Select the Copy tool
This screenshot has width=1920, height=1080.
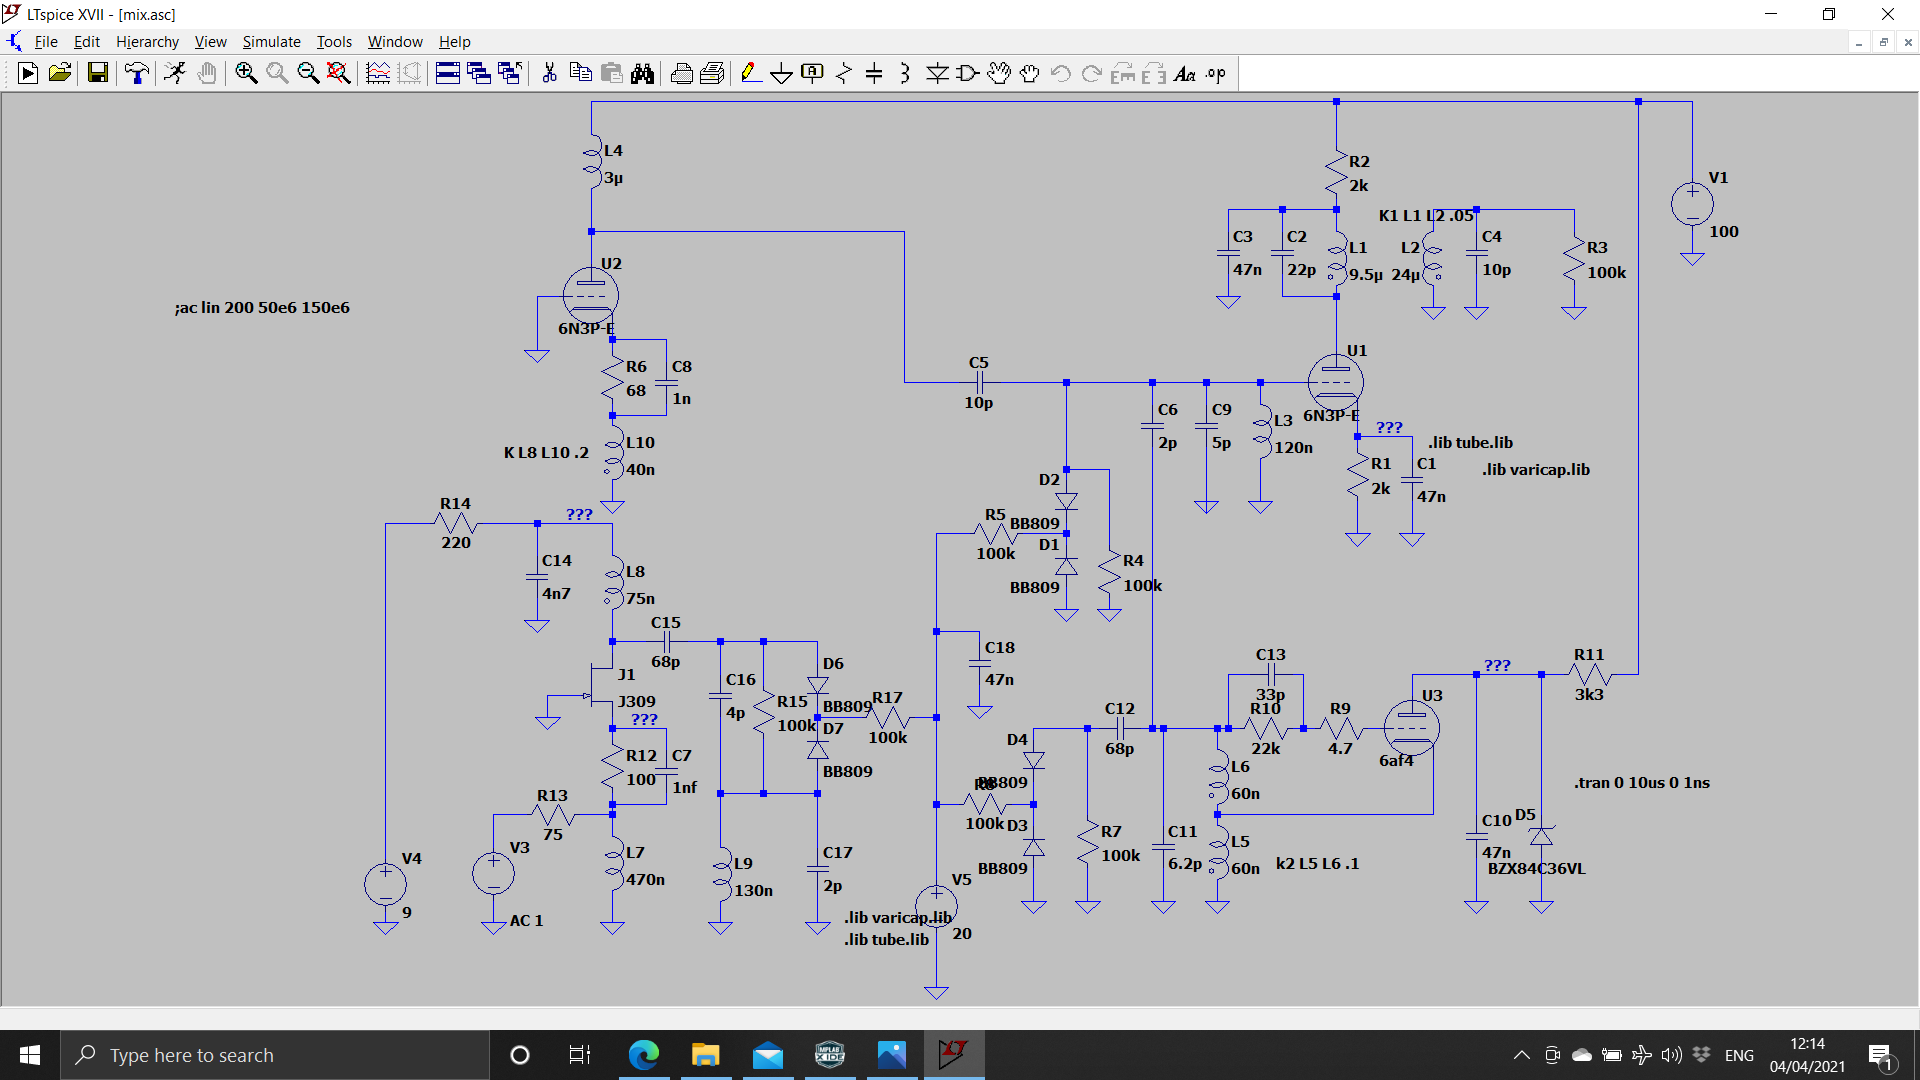coord(580,73)
